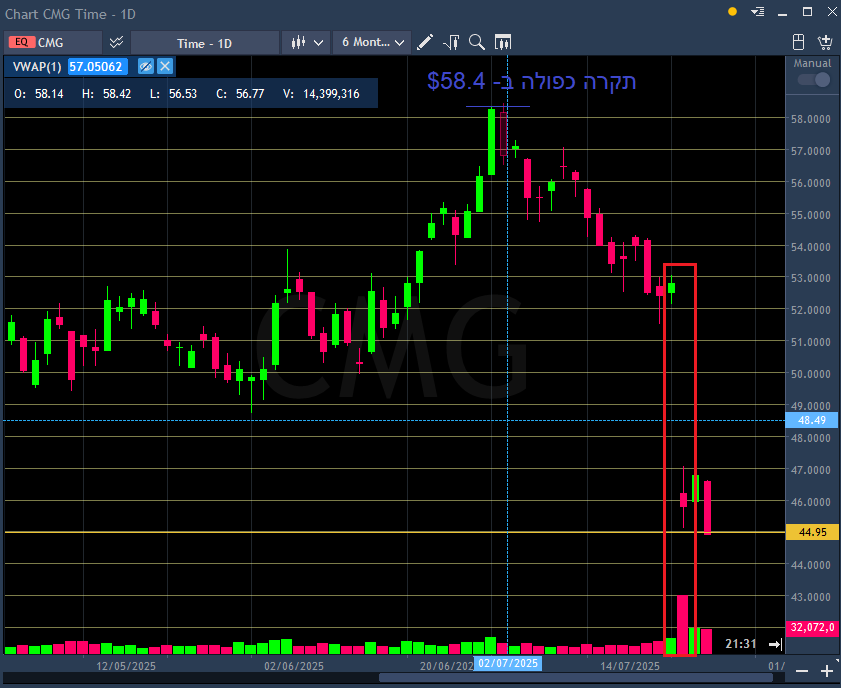The width and height of the screenshot is (841, 688).
Task: Toggle the Manual scale switch
Action: point(813,80)
